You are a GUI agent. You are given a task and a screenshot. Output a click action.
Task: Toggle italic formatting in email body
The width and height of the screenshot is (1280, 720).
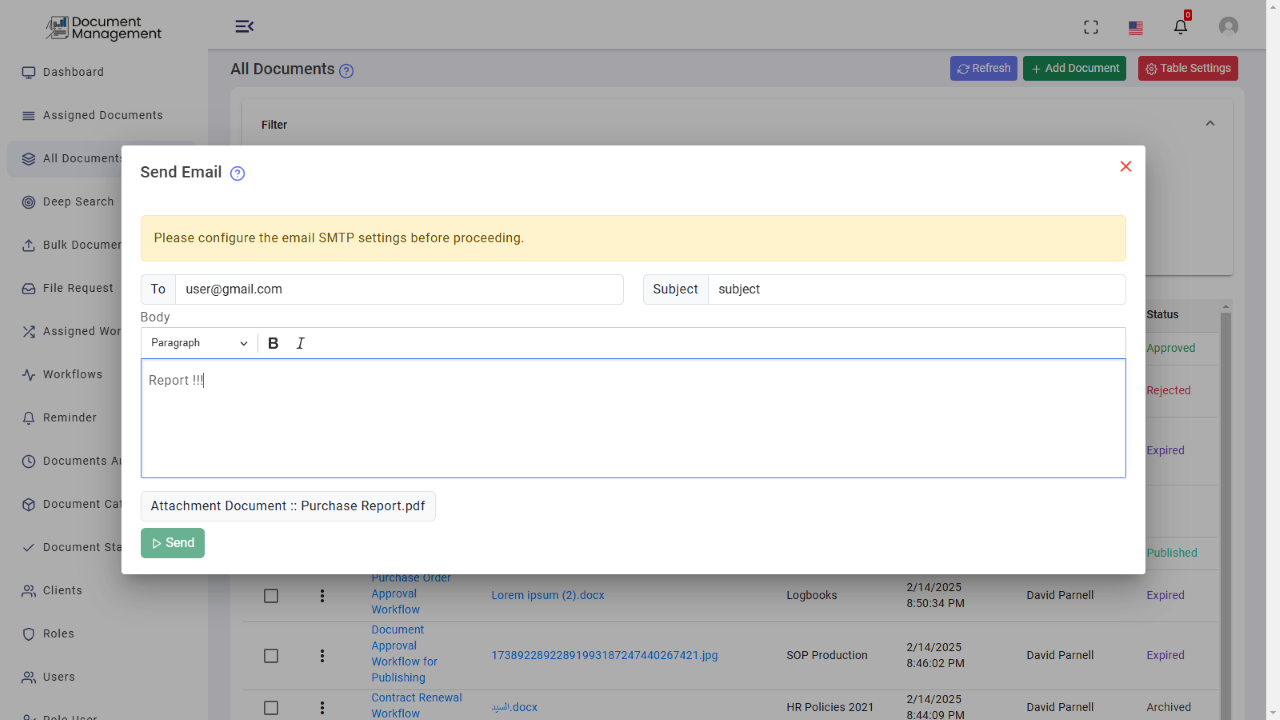coord(300,343)
